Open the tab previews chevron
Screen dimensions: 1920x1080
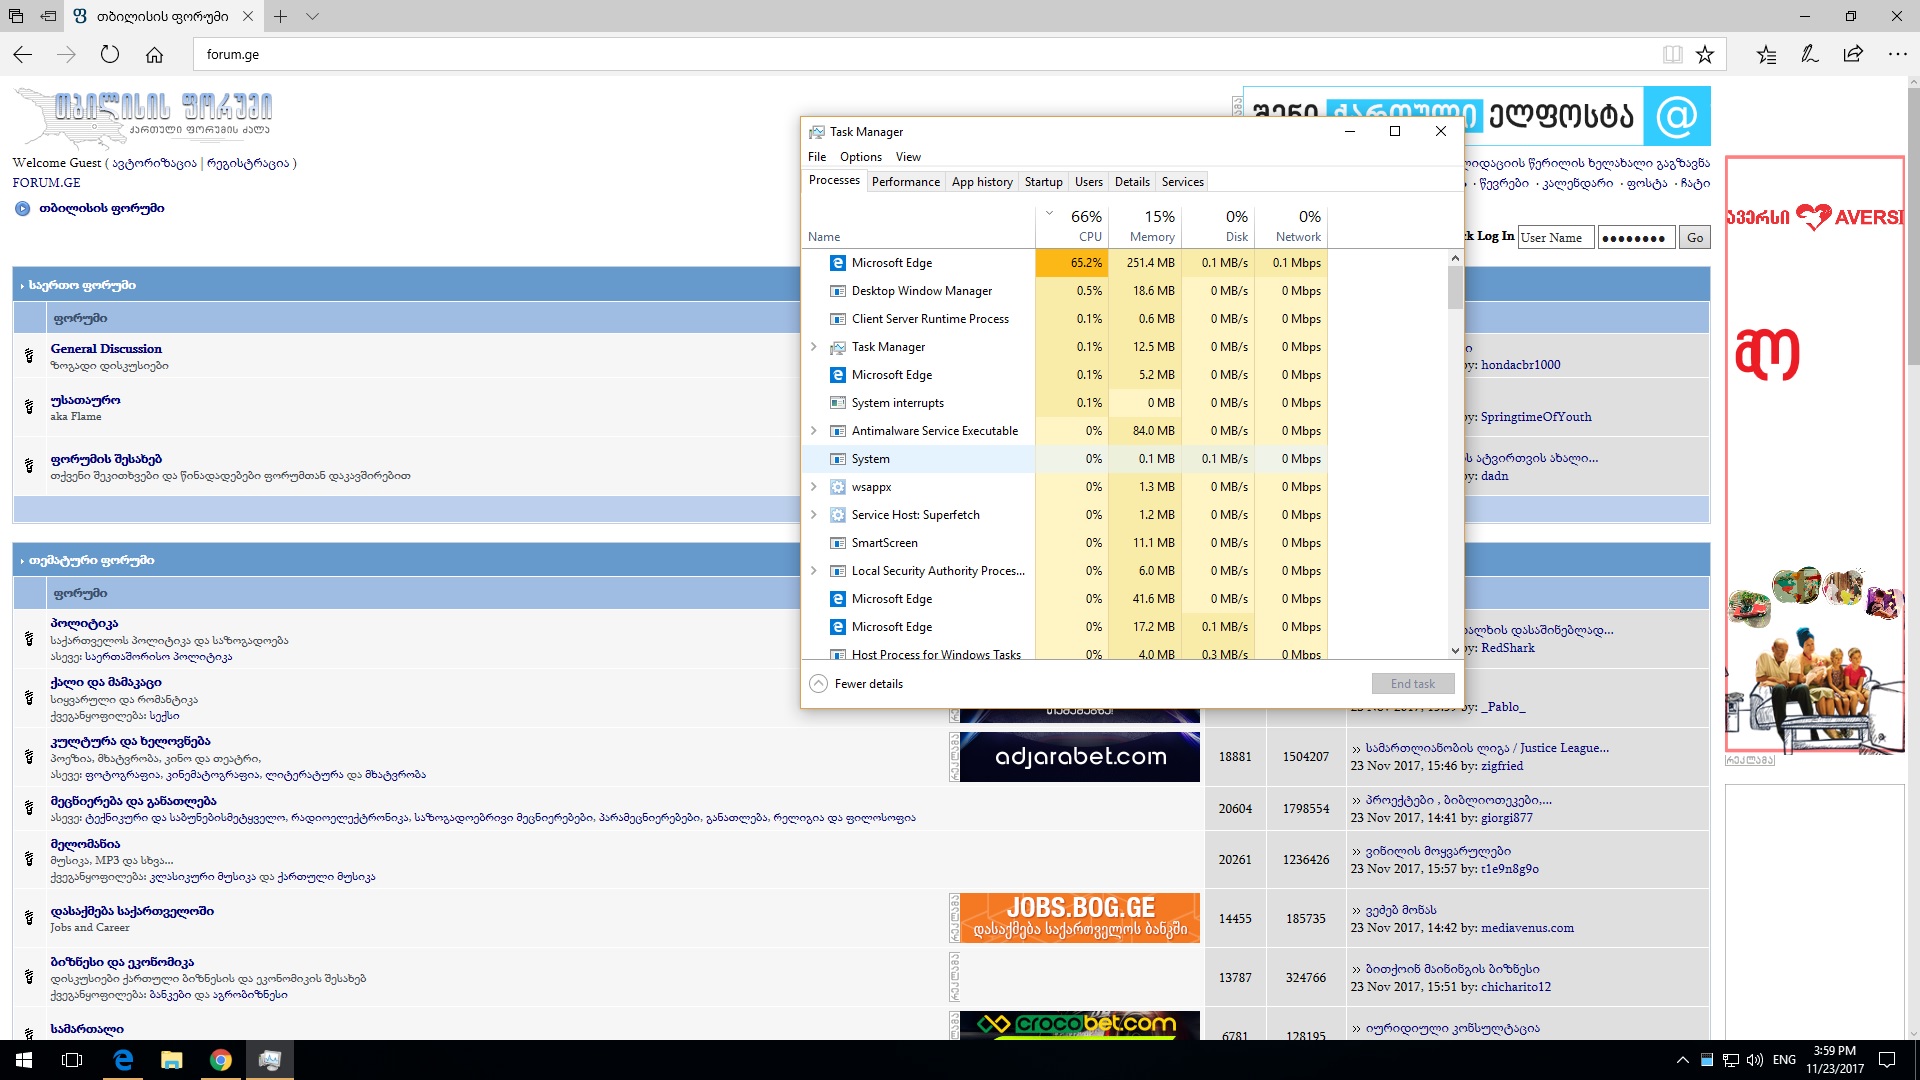[312, 16]
